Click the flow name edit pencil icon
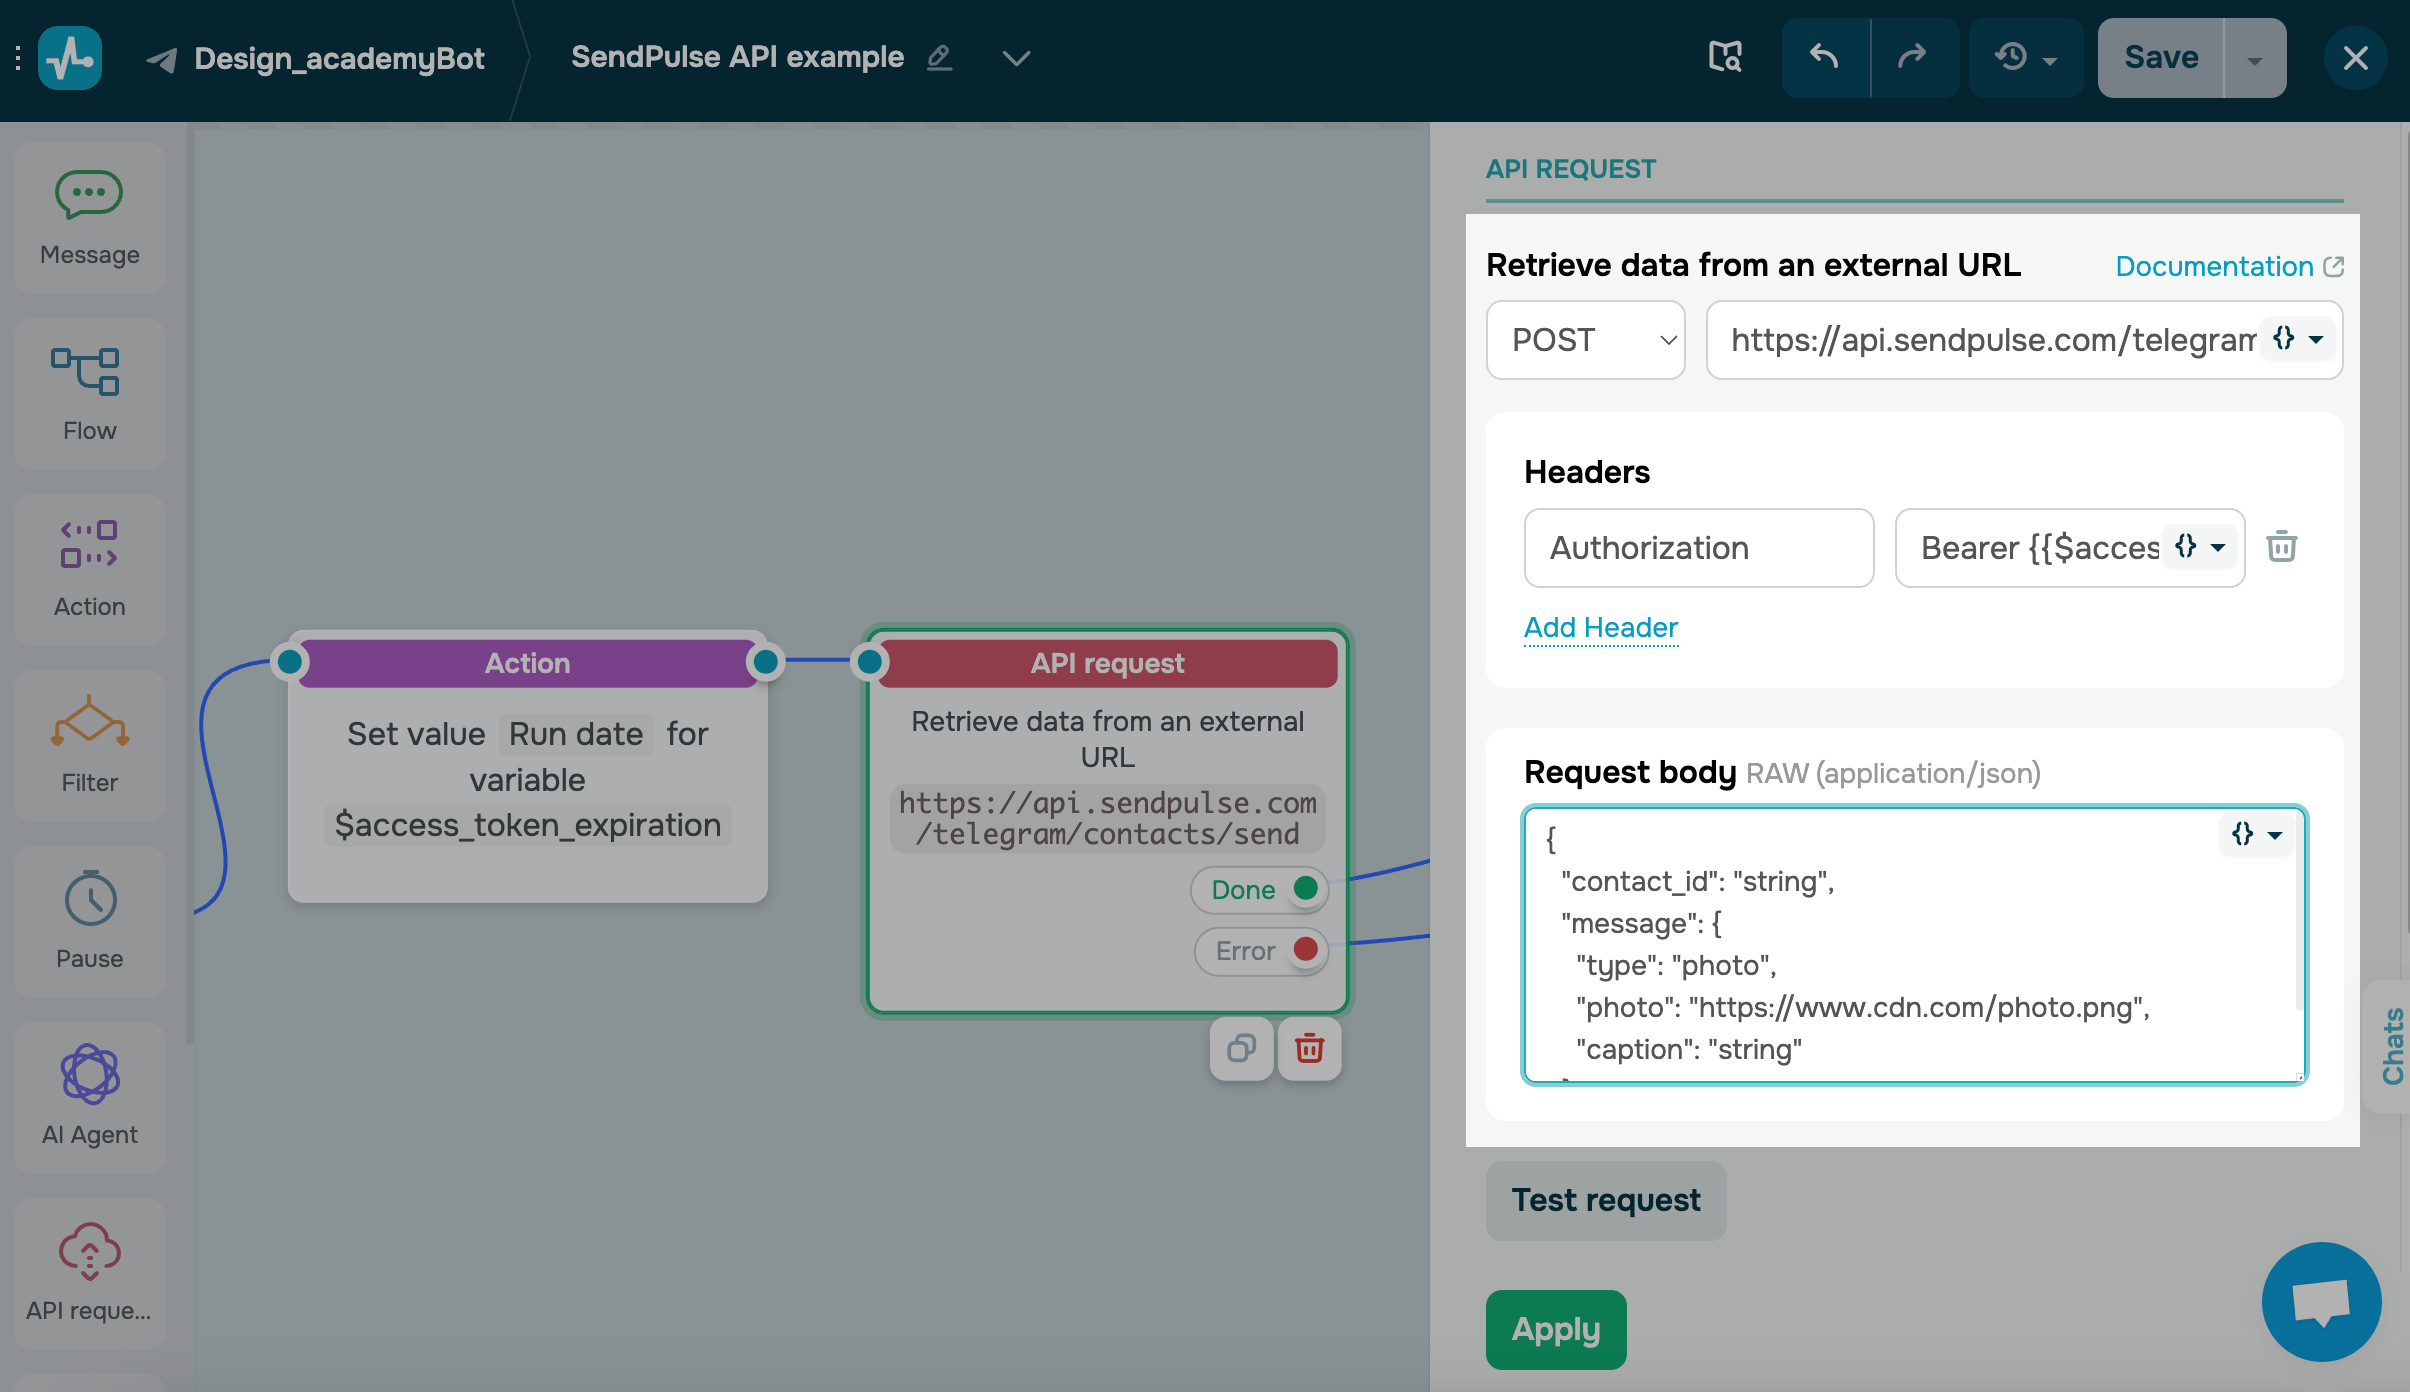Screen dimensions: 2410x1392 (x=939, y=58)
